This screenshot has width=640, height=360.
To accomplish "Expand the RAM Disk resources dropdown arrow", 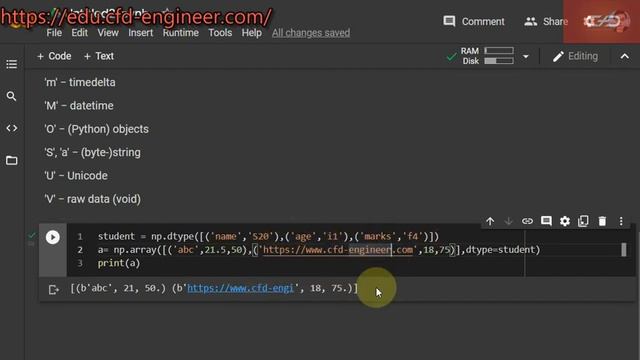I will [x=526, y=56].
